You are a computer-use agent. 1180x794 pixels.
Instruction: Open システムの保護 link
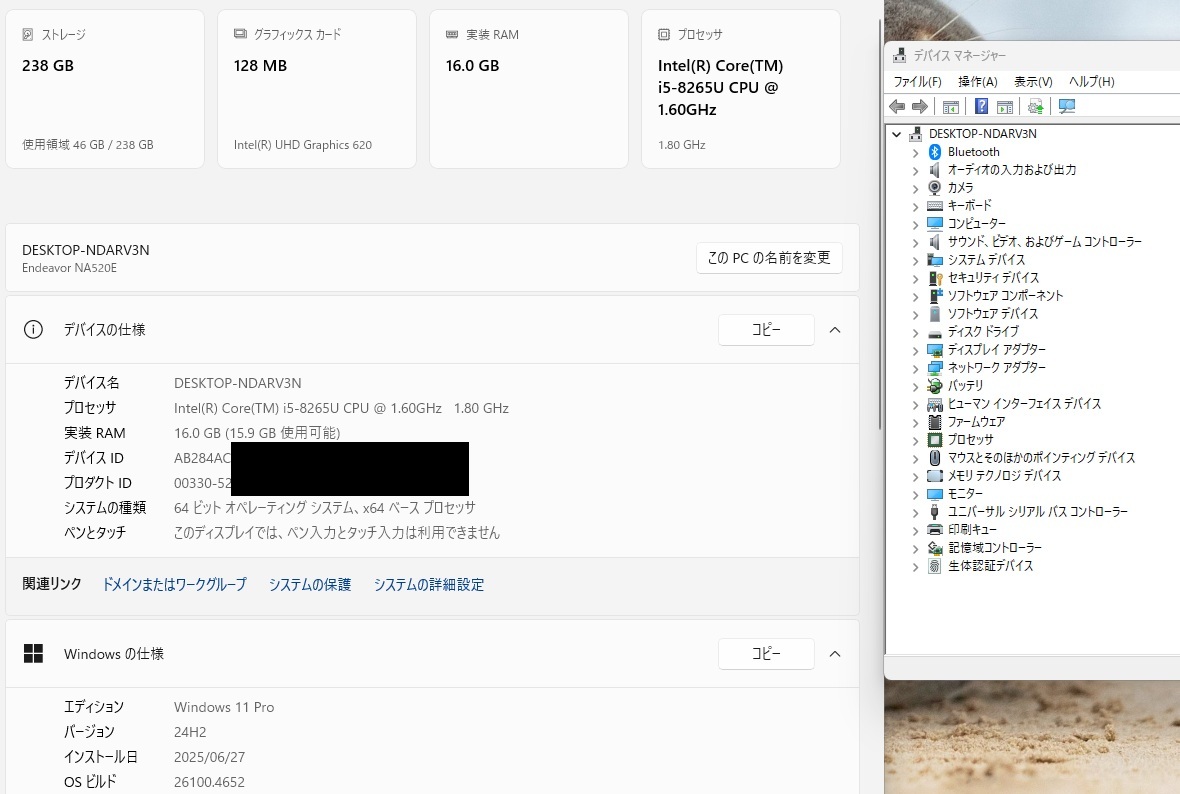pos(310,585)
